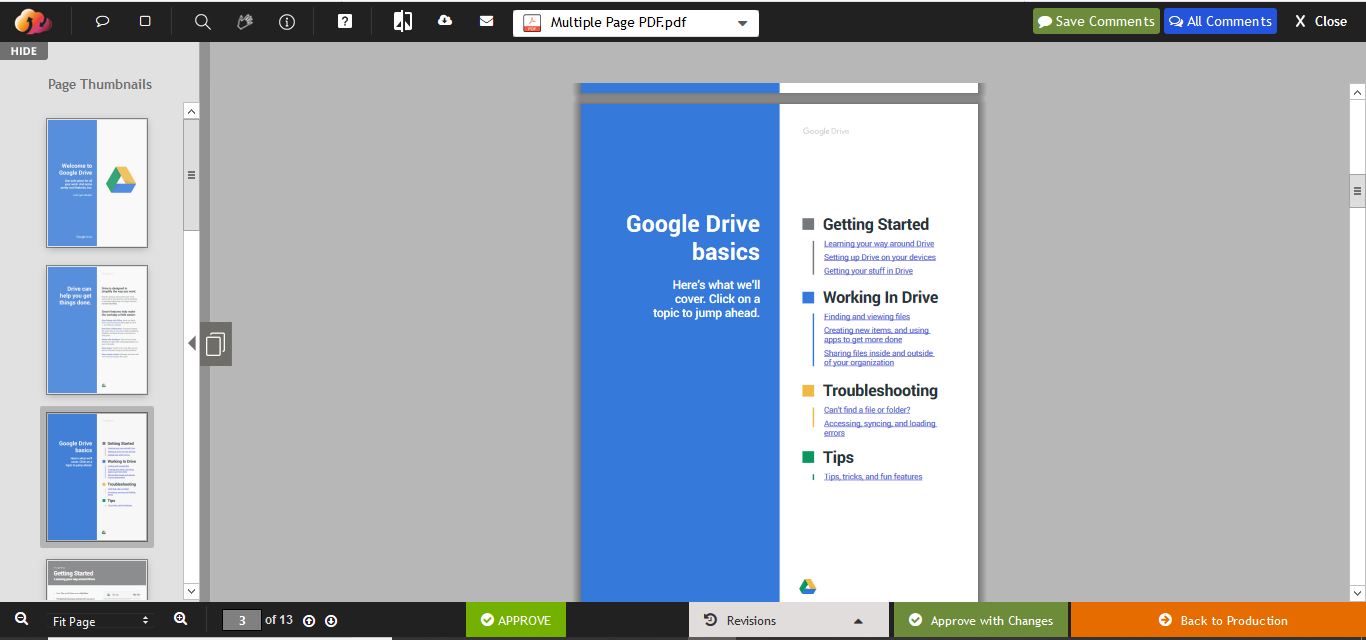
Task: Click the 'of 13' page count text
Action: 279,620
